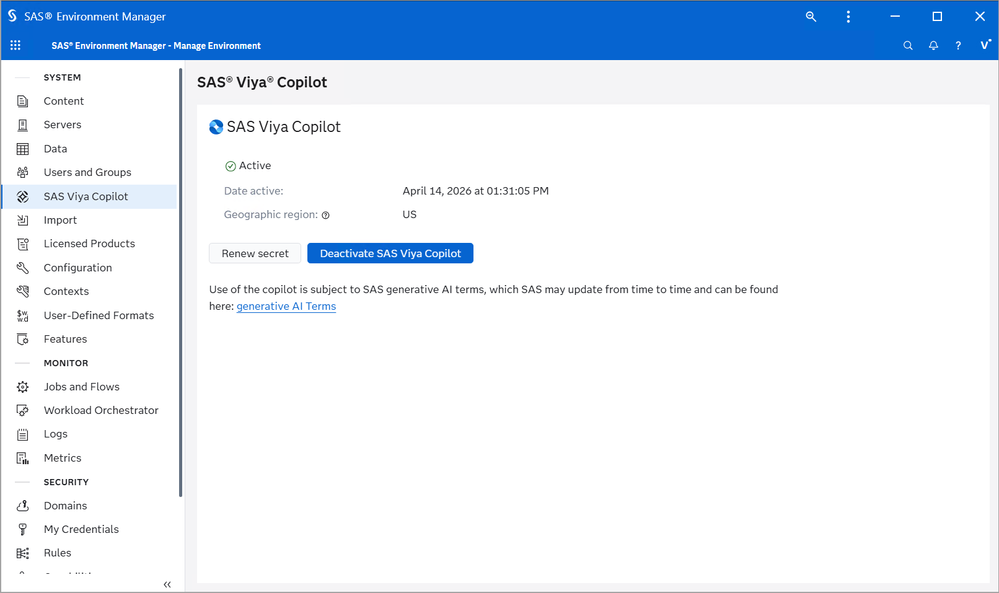
Task: Open the generative AI Terms link
Action: coord(286,306)
